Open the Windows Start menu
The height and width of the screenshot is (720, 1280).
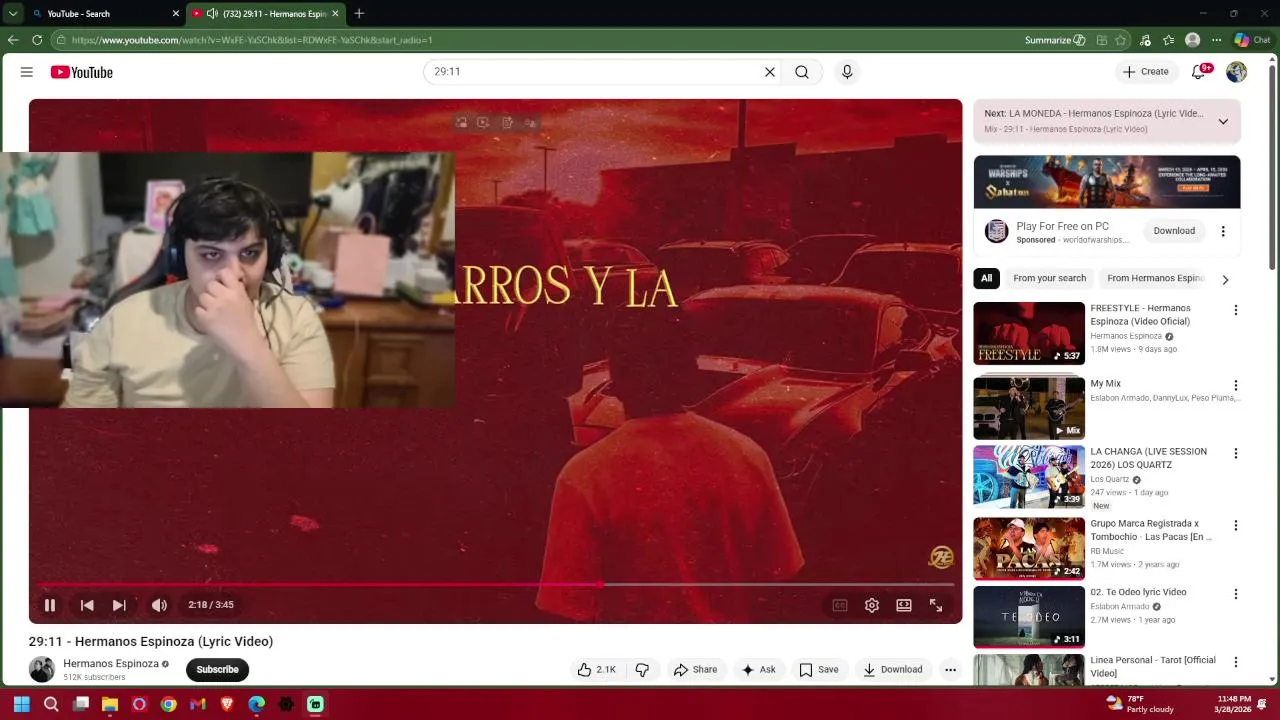(21, 704)
